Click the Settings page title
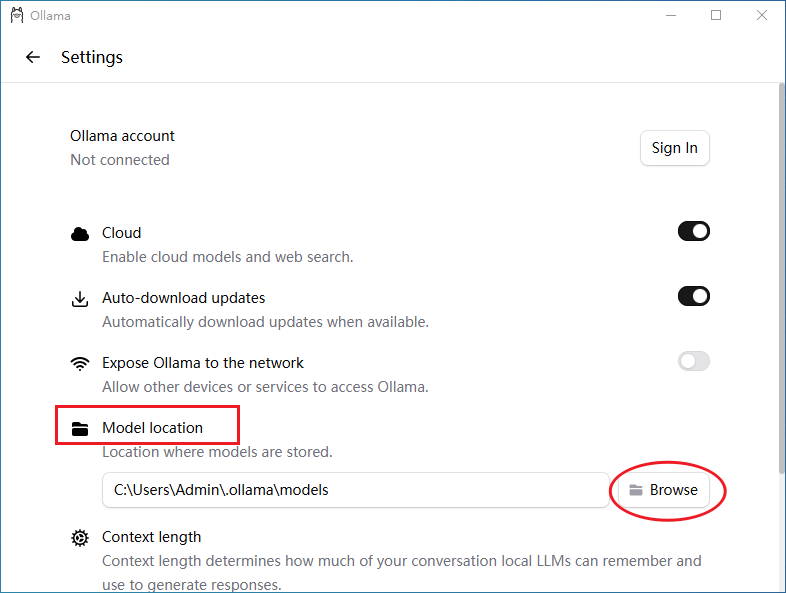Screen dimensions: 786x593 92,57
